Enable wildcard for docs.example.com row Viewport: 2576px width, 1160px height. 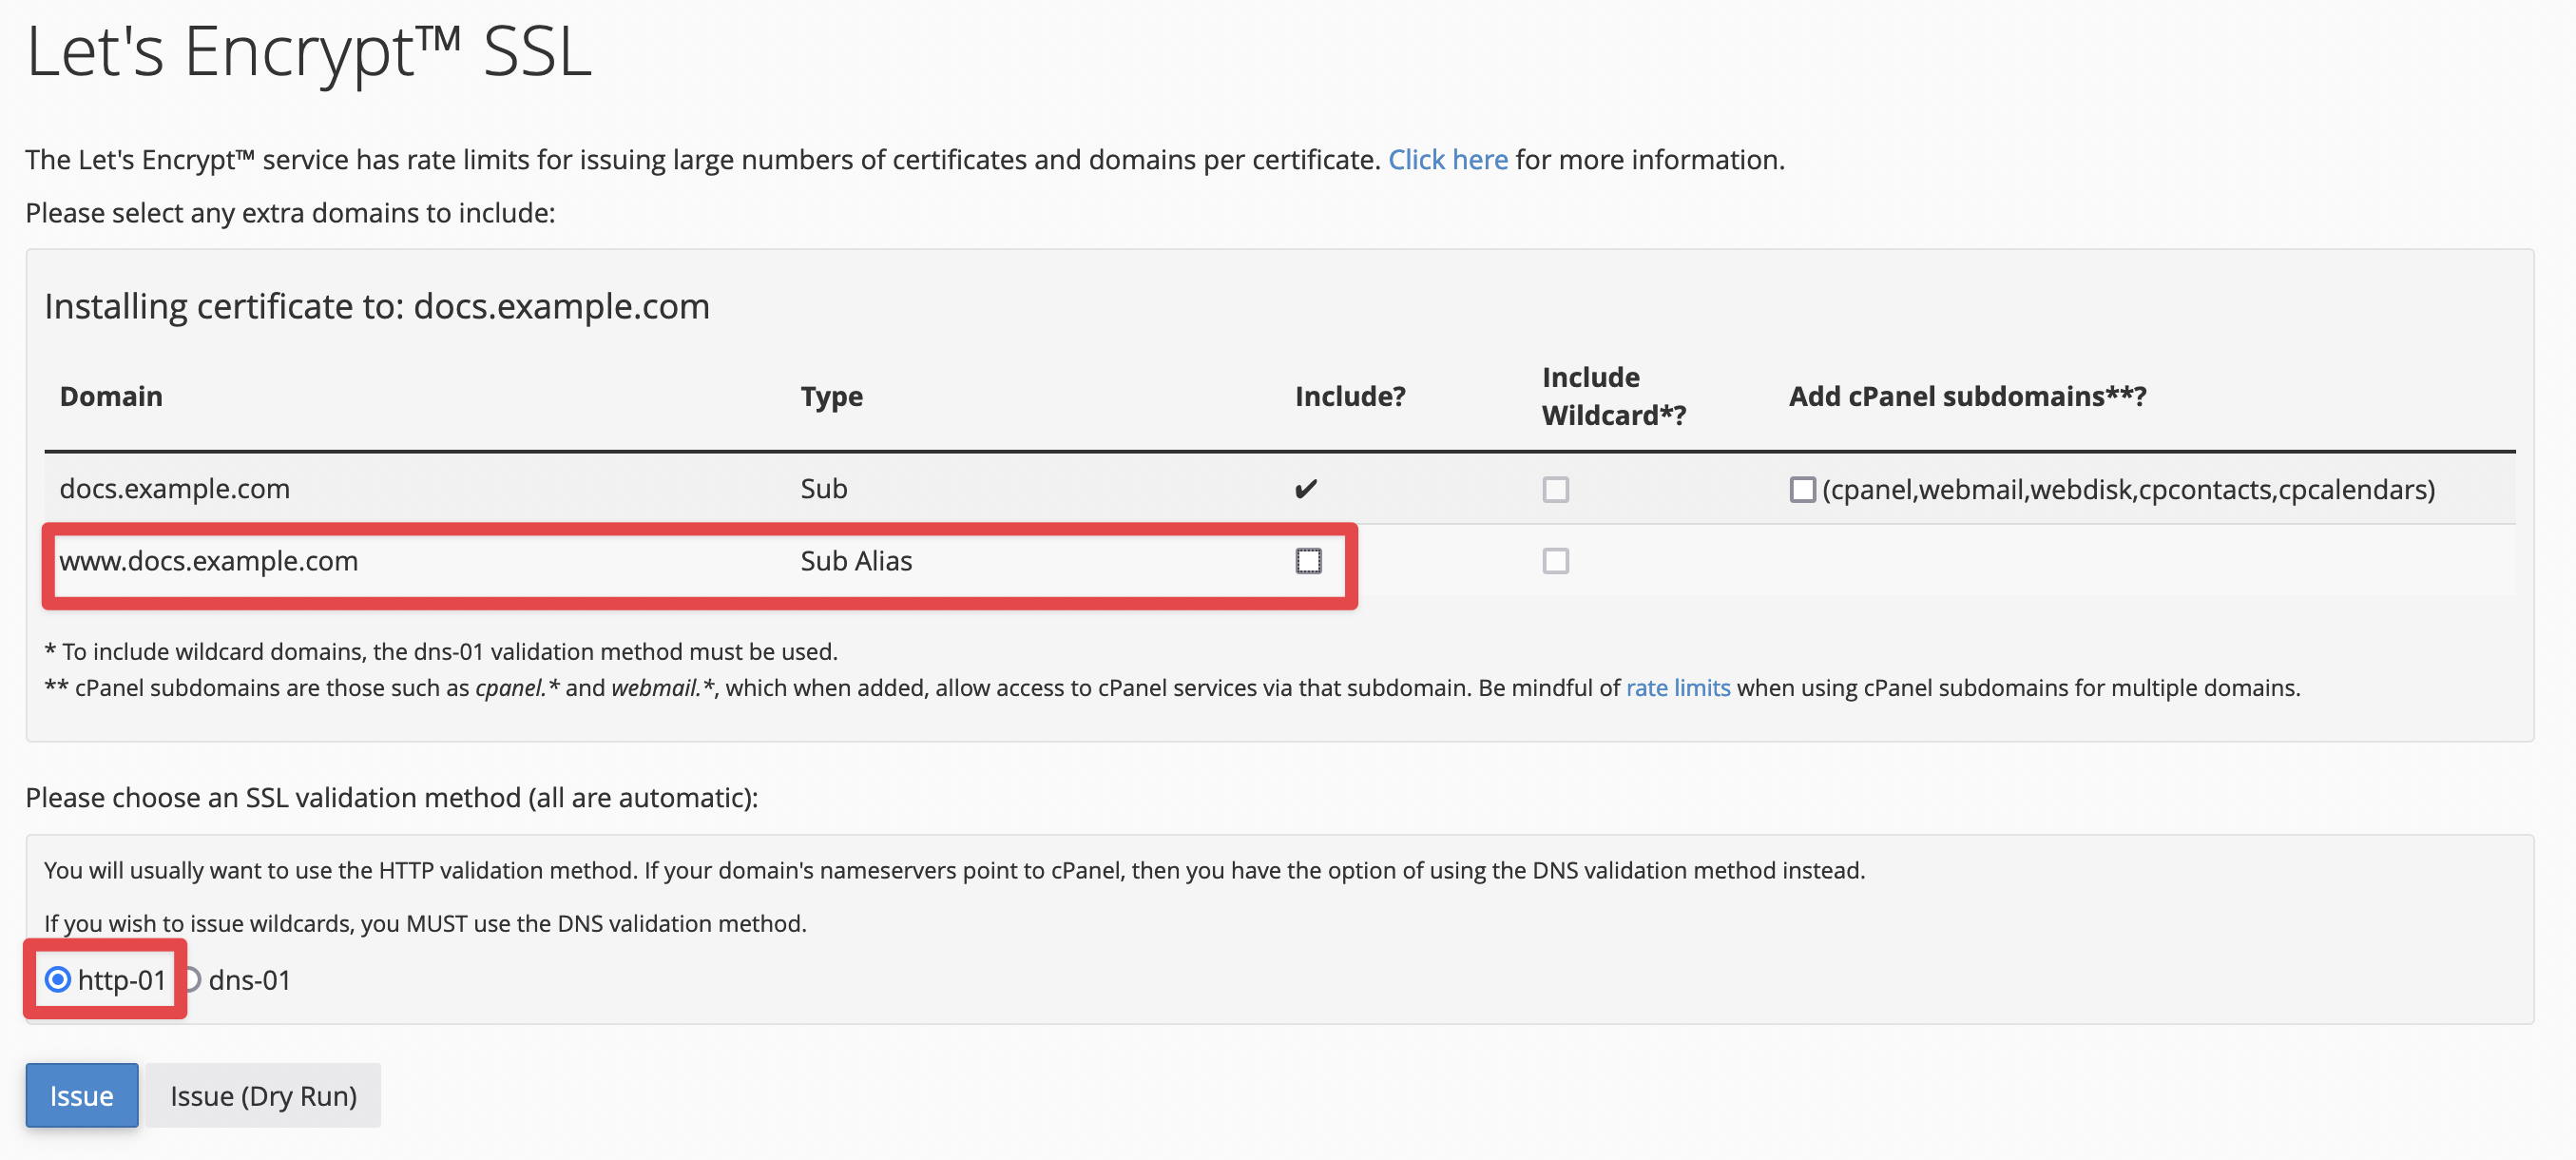point(1555,489)
